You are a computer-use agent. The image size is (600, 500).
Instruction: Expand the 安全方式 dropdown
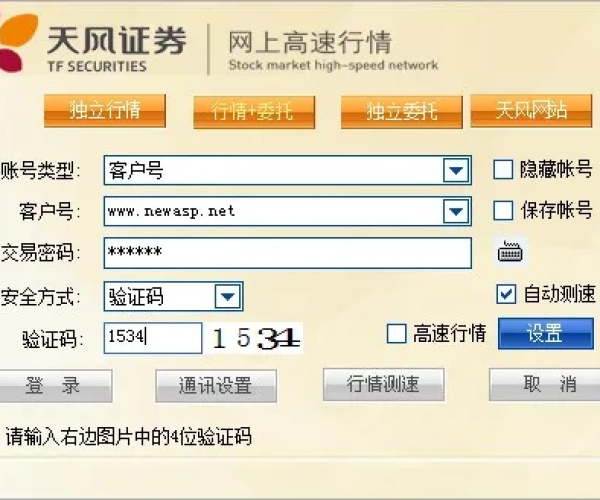[x=228, y=296]
